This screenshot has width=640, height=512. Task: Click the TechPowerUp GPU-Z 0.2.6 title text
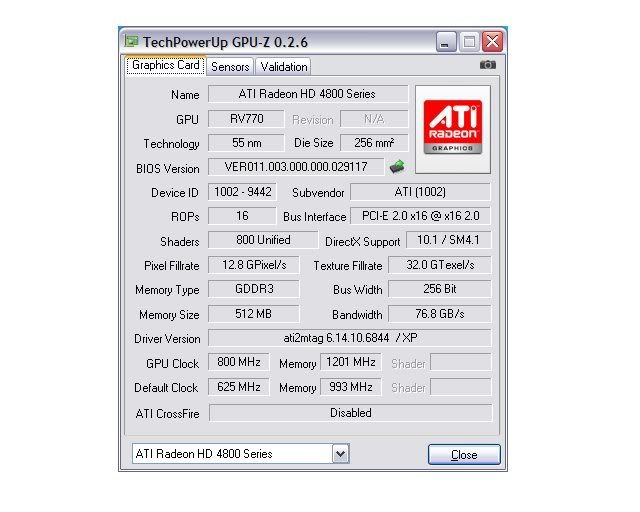click(x=225, y=42)
